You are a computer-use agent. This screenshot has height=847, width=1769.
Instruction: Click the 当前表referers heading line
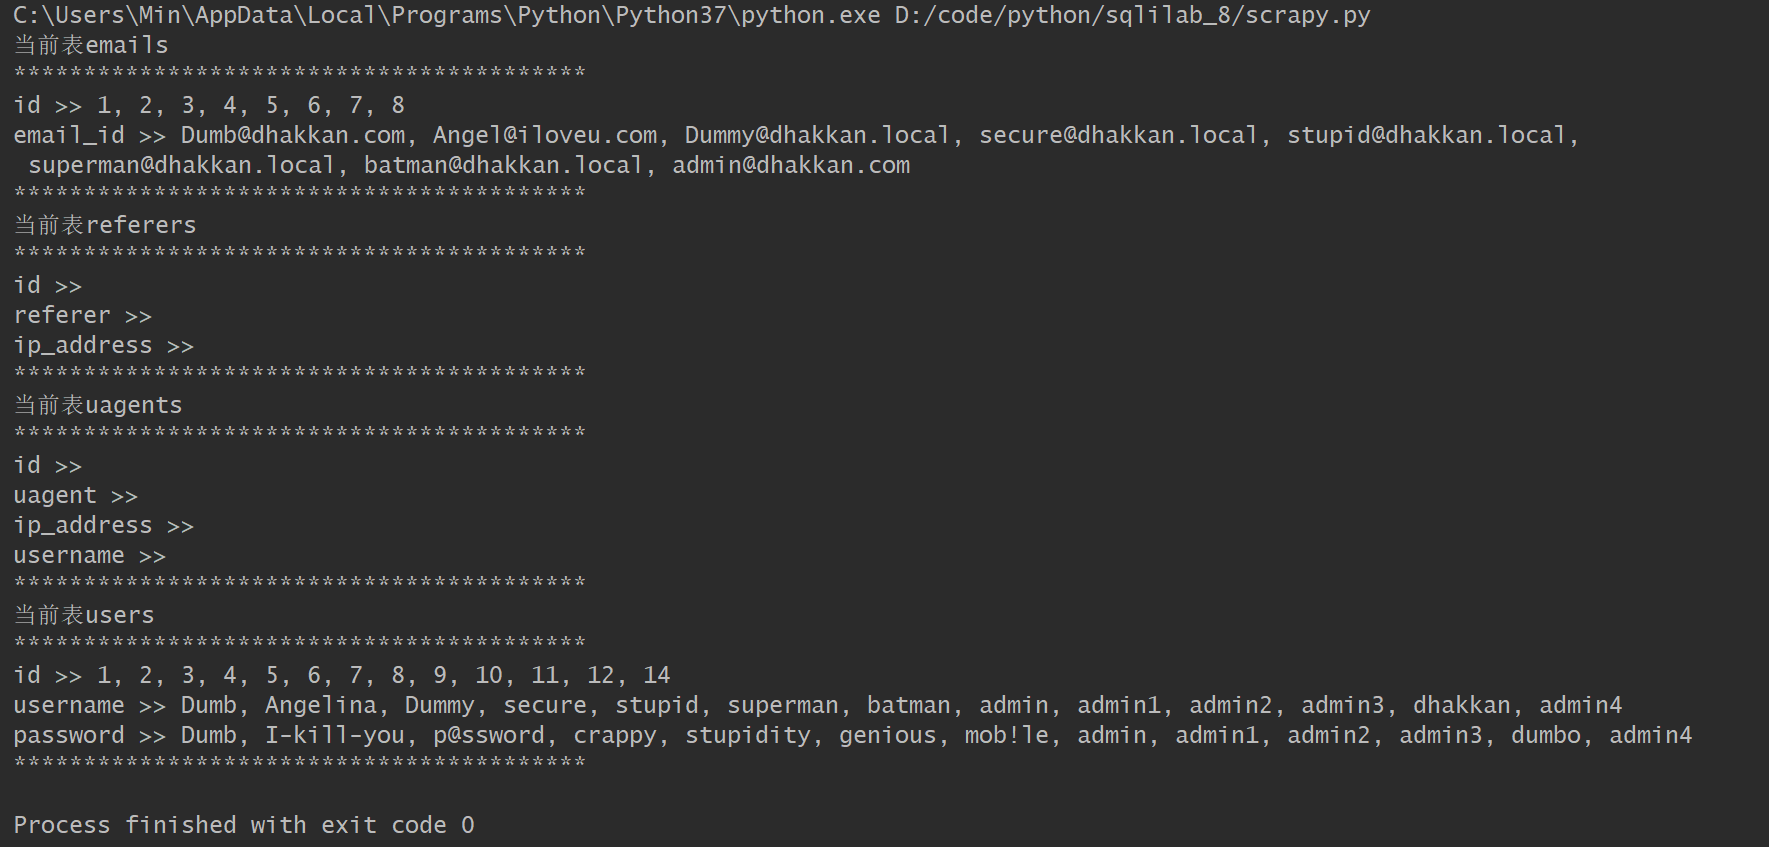[x=105, y=225]
